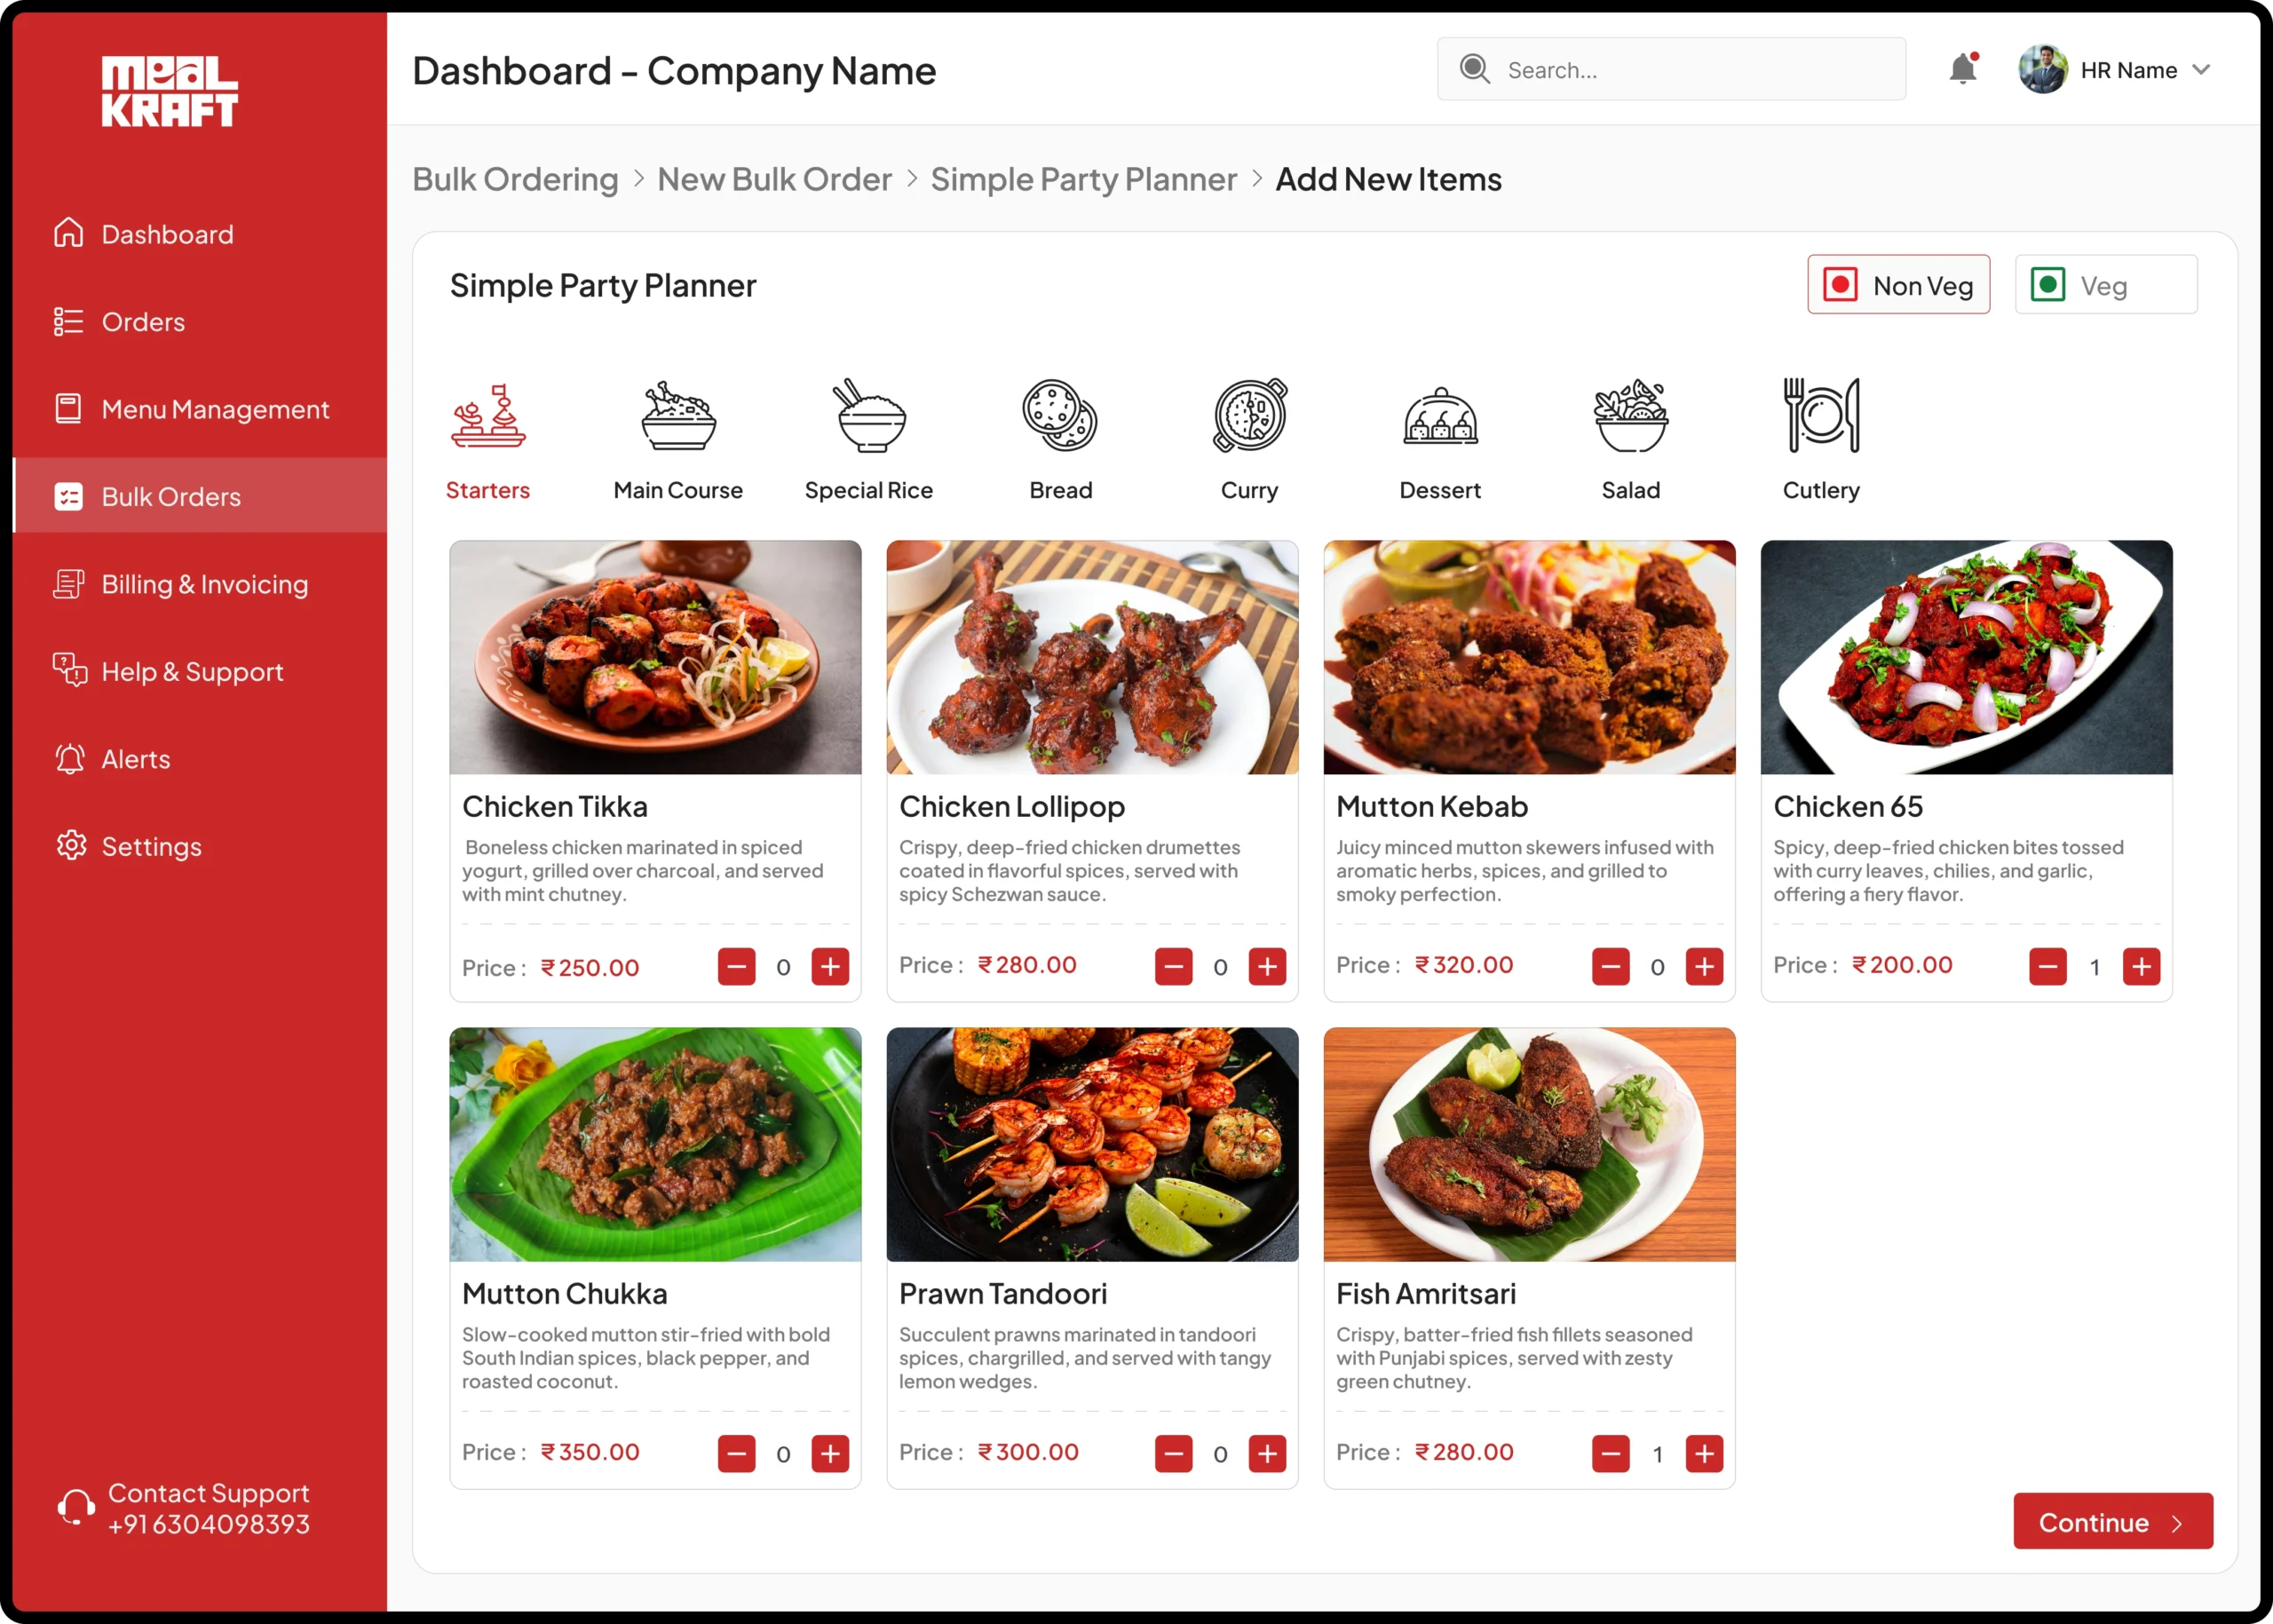This screenshot has height=1624, width=2273.
Task: Remove one Mutton Kebab with minus
Action: [x=1611, y=966]
